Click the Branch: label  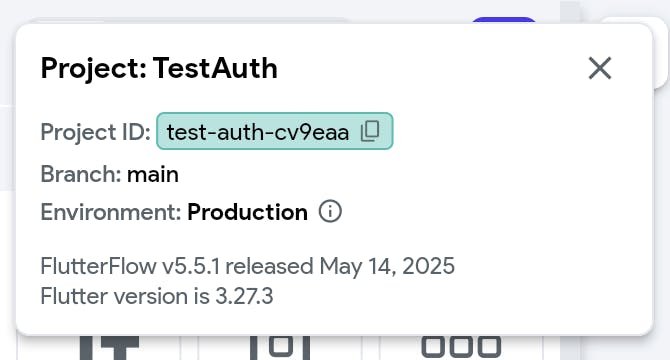coord(81,175)
